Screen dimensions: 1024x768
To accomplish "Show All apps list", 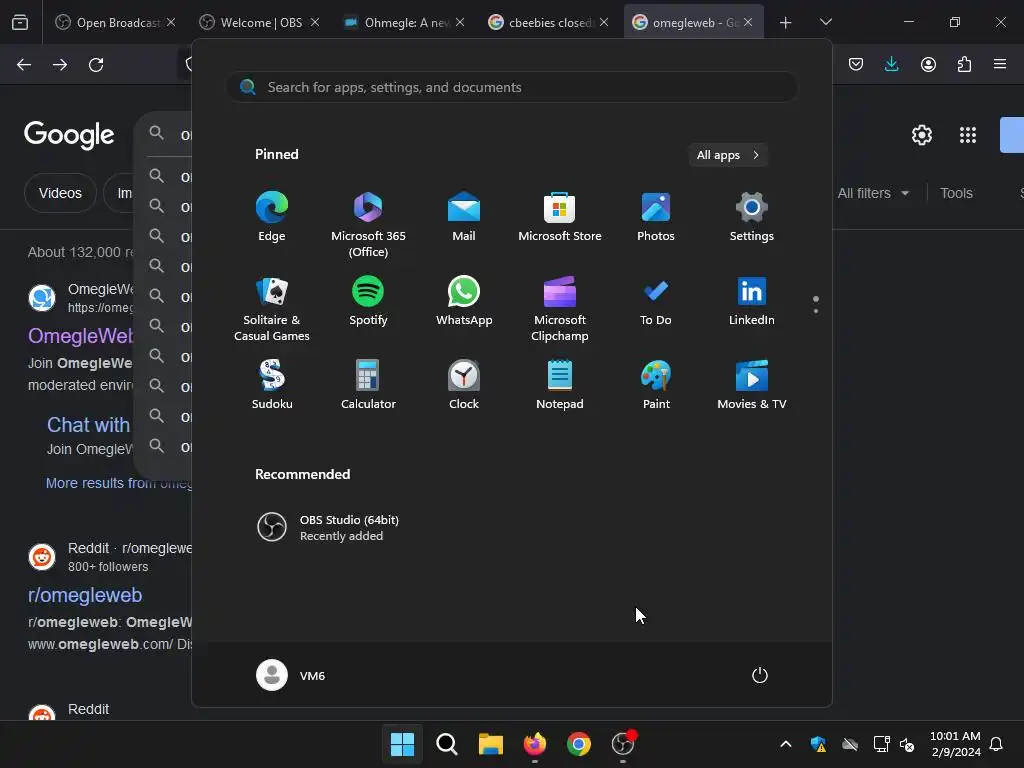I will [728, 155].
